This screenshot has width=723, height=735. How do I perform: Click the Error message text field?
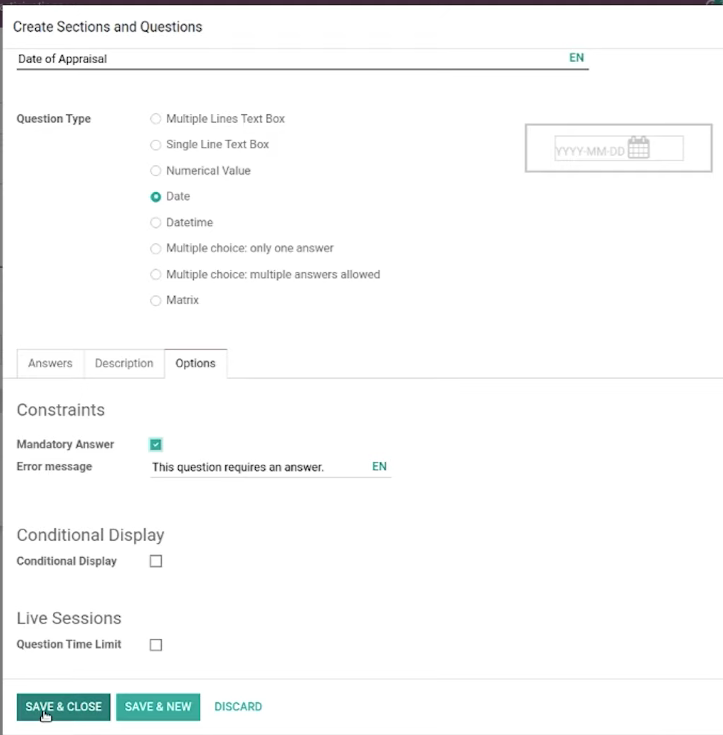pyautogui.click(x=260, y=467)
